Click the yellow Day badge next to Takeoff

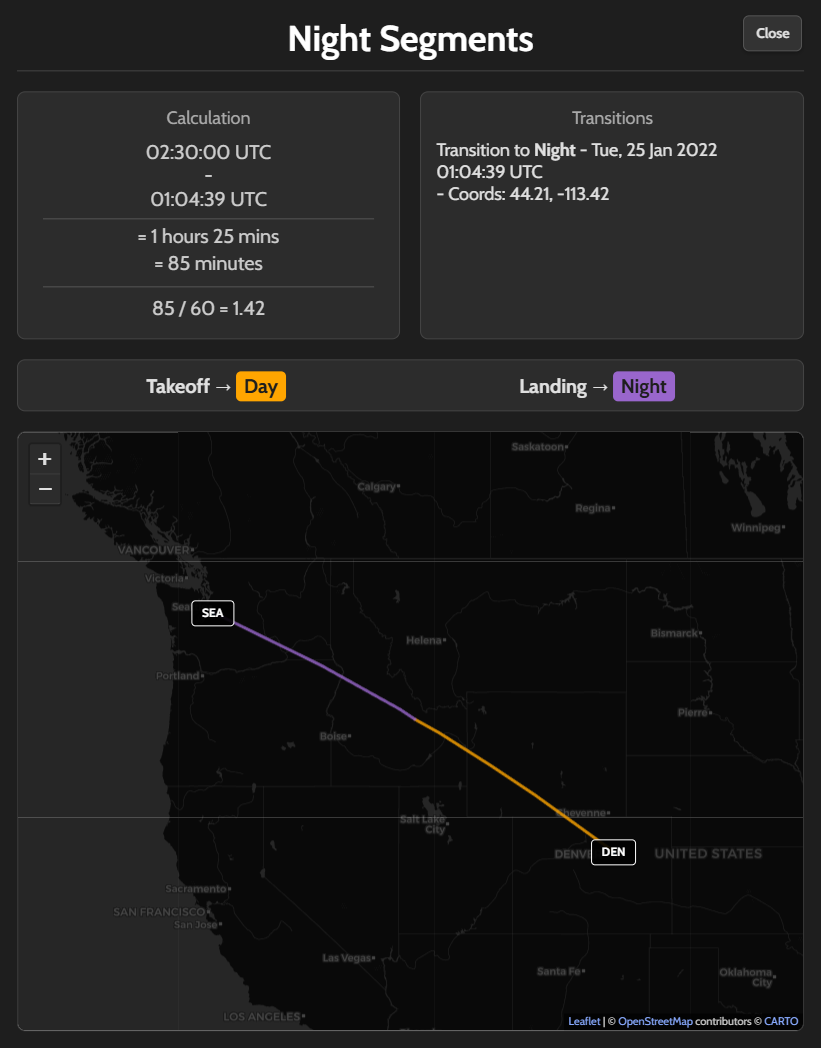click(260, 386)
